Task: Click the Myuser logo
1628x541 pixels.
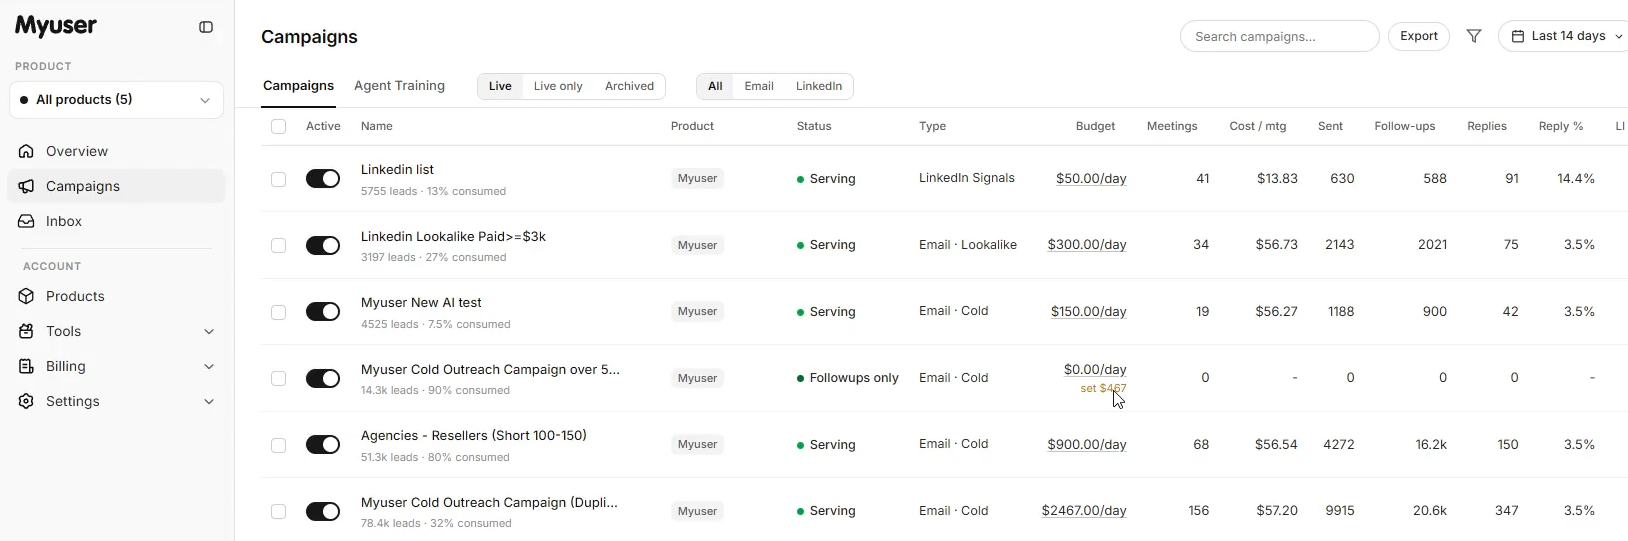Action: click(56, 27)
